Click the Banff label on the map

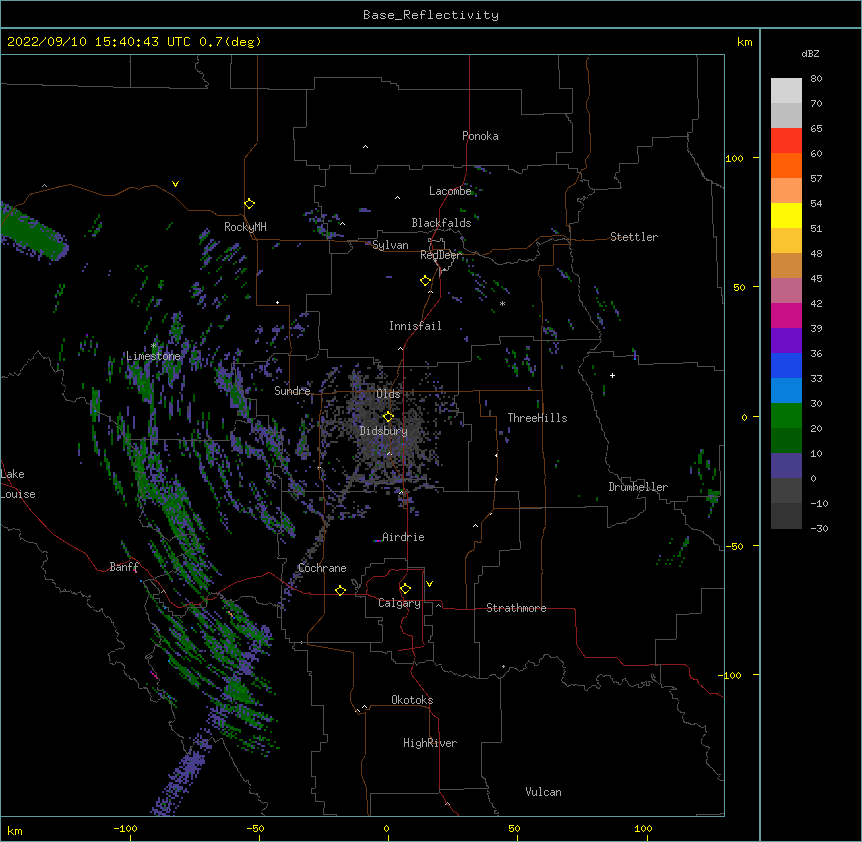124,567
